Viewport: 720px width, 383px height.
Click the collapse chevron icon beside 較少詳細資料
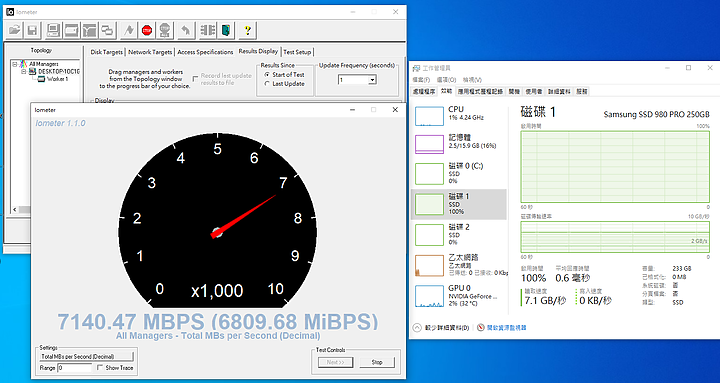[x=417, y=328]
